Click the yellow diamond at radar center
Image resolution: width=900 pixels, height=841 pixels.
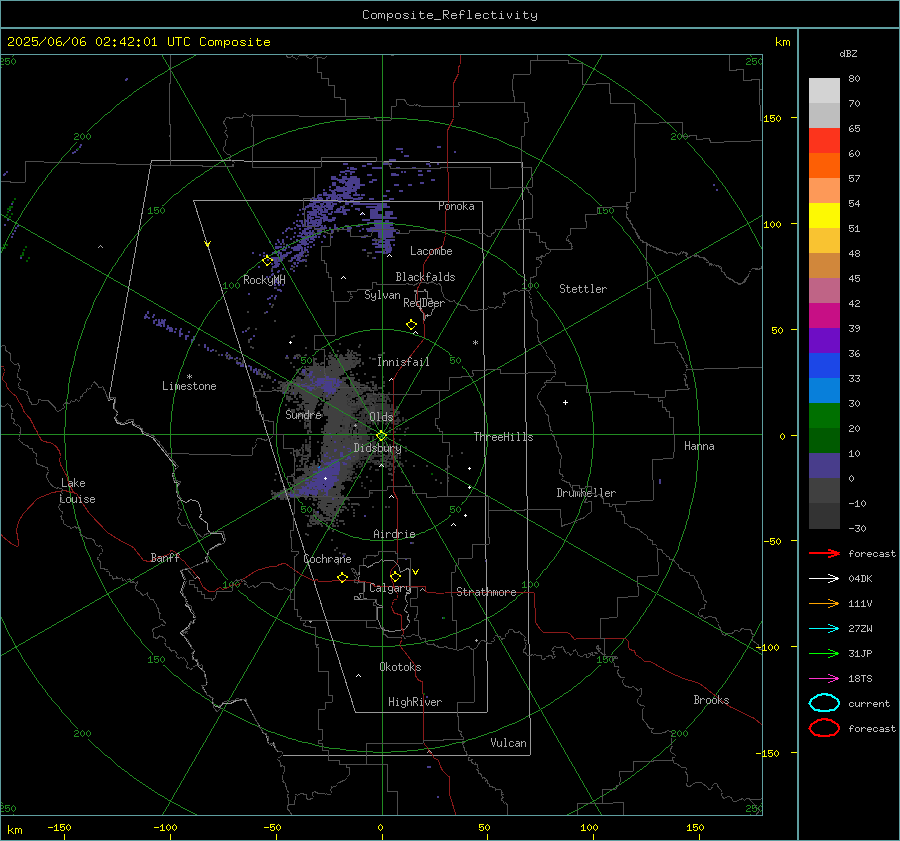[x=381, y=436]
